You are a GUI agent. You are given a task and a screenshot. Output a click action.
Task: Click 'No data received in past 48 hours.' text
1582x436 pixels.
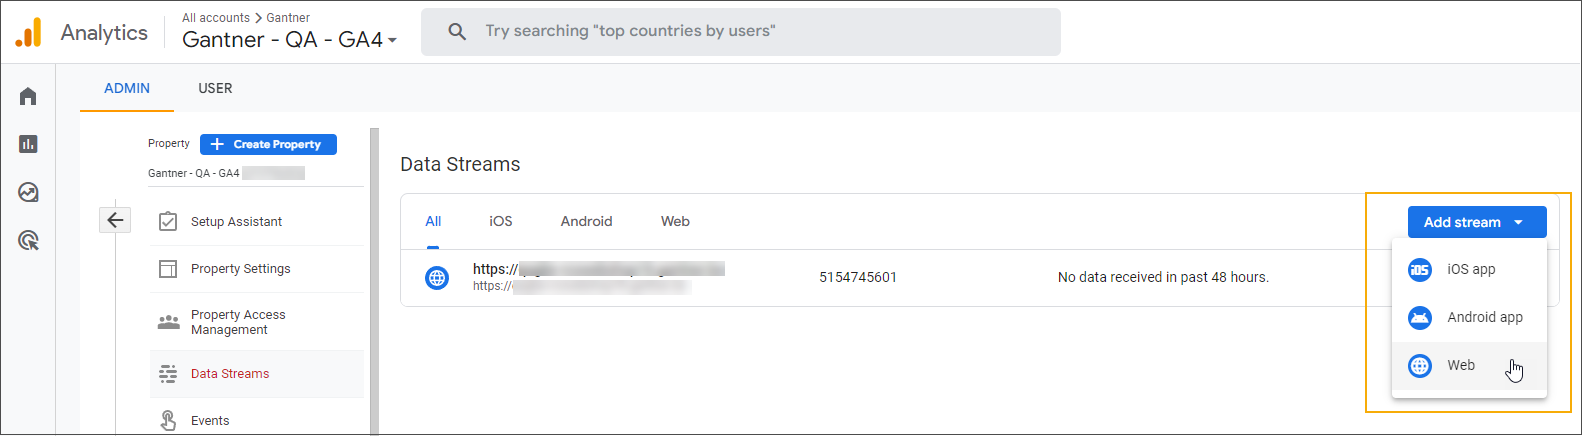tap(1163, 278)
